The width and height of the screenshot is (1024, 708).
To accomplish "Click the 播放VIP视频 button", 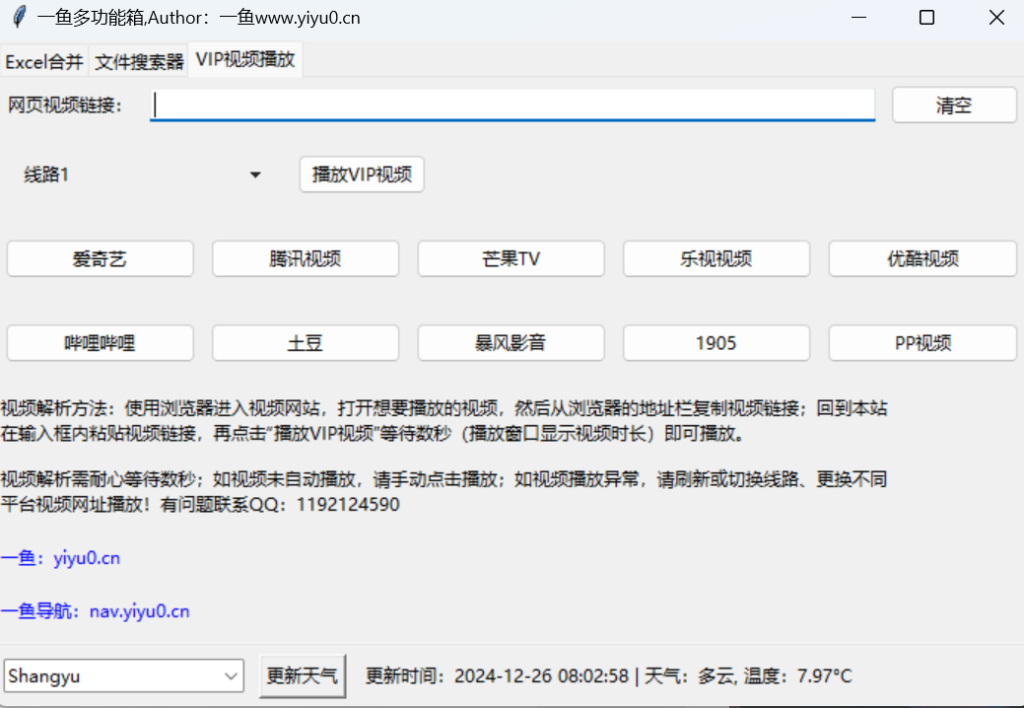I will pos(362,174).
